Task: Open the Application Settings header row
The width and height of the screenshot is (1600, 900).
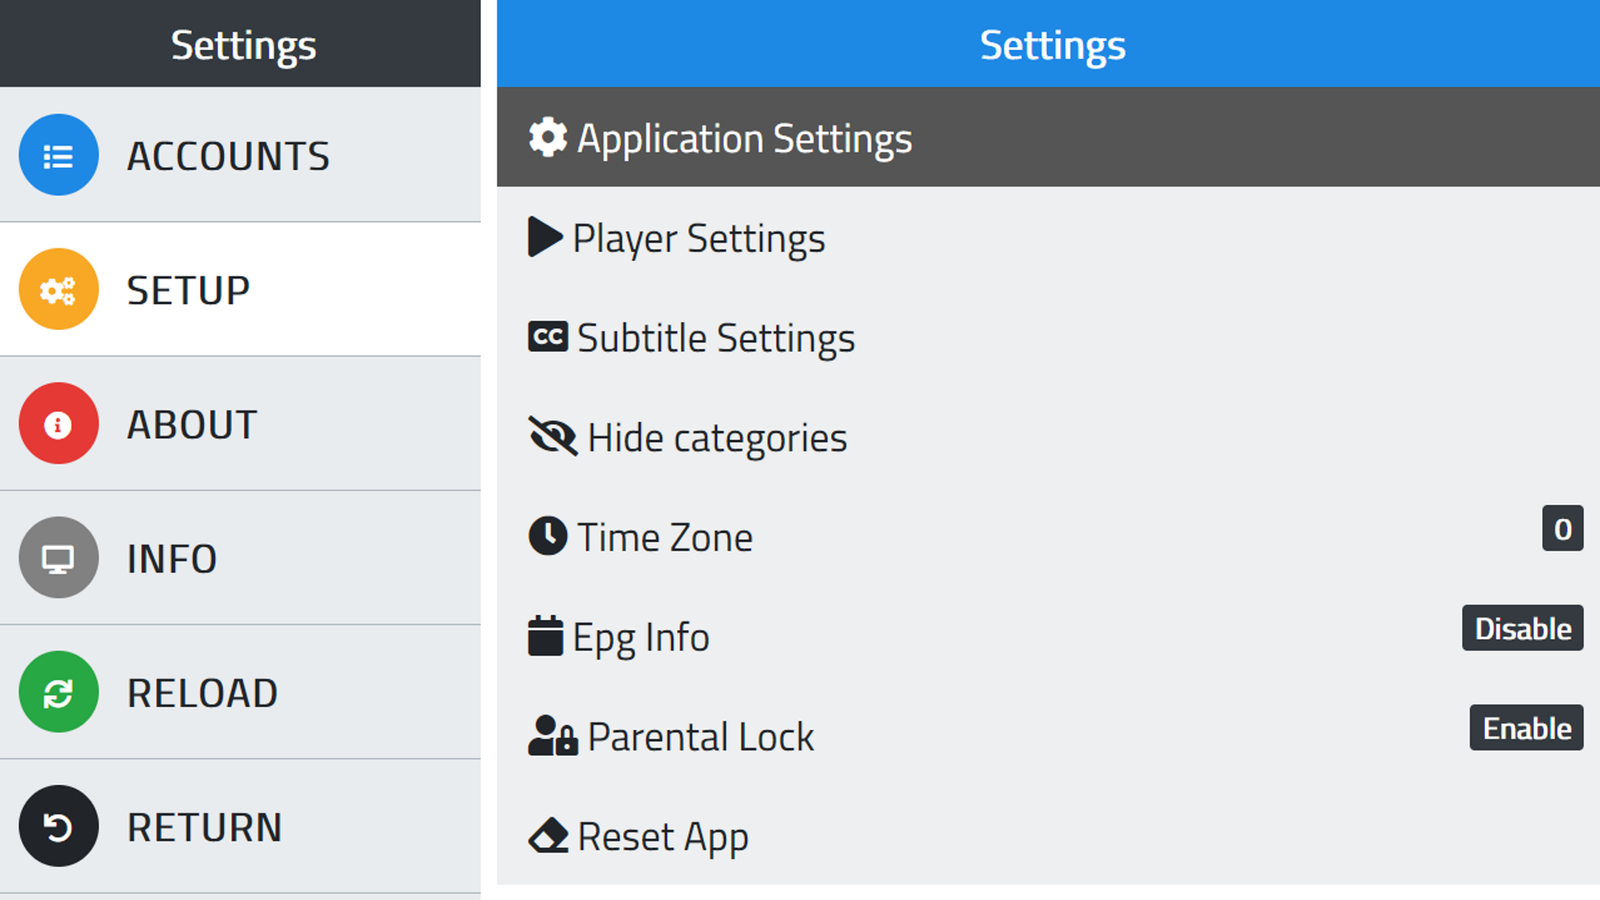Action: coord(744,138)
